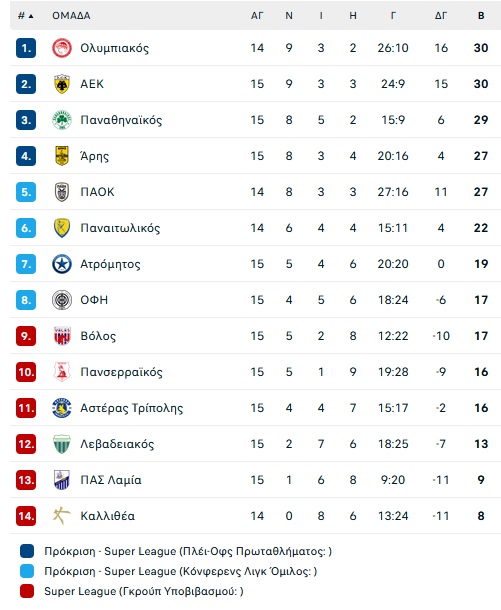Select the Kallithea team logo
Viewport: 501px width, 610px height.
[x=62, y=516]
